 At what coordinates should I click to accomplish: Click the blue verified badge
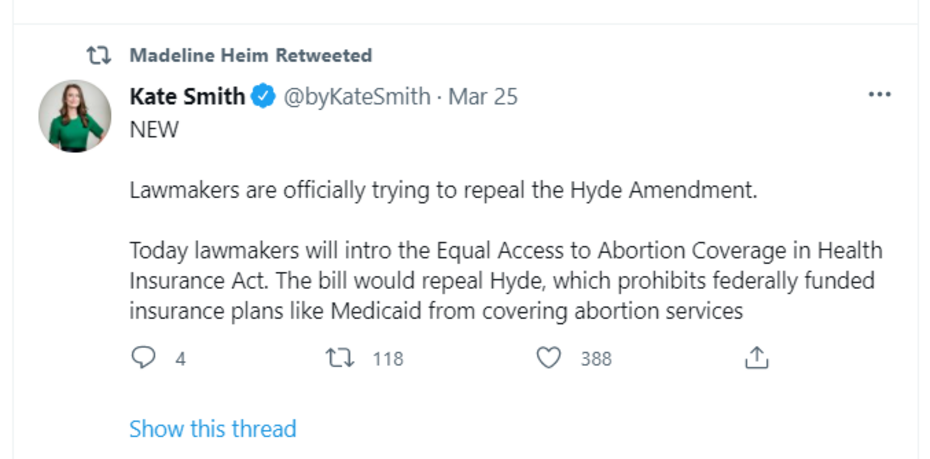(263, 97)
